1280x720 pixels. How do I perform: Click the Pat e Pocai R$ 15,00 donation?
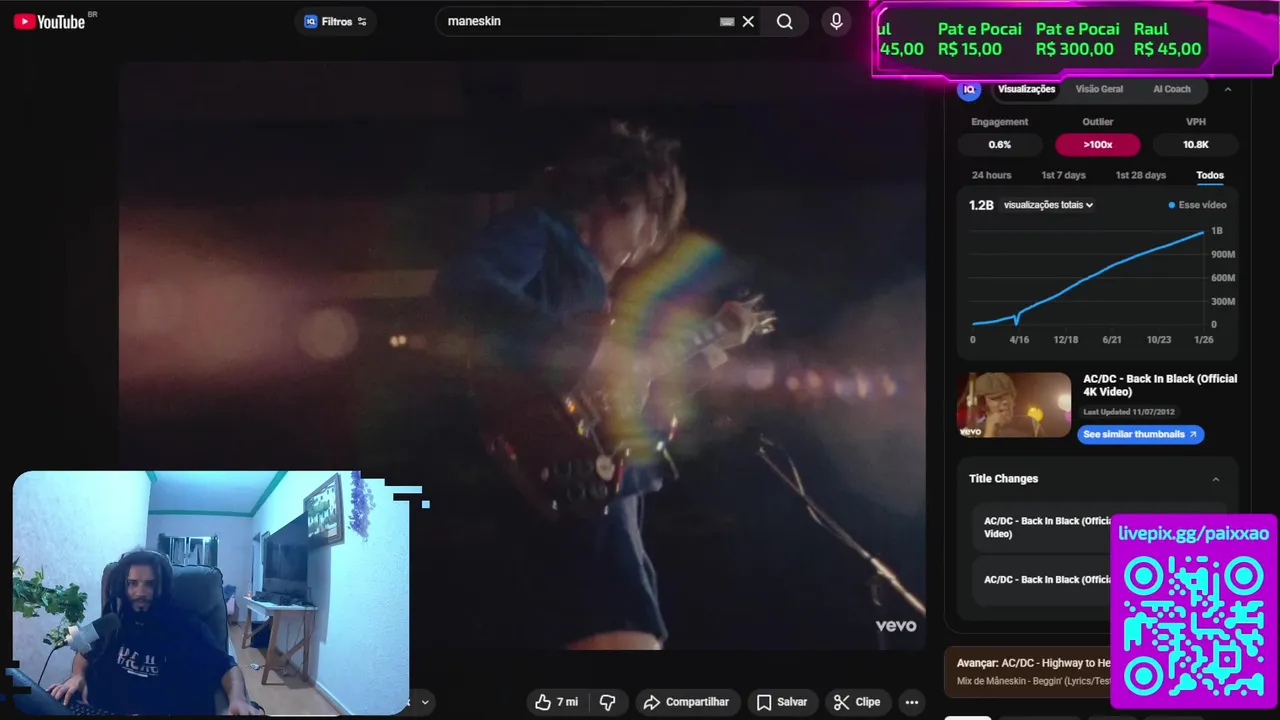tap(979, 39)
